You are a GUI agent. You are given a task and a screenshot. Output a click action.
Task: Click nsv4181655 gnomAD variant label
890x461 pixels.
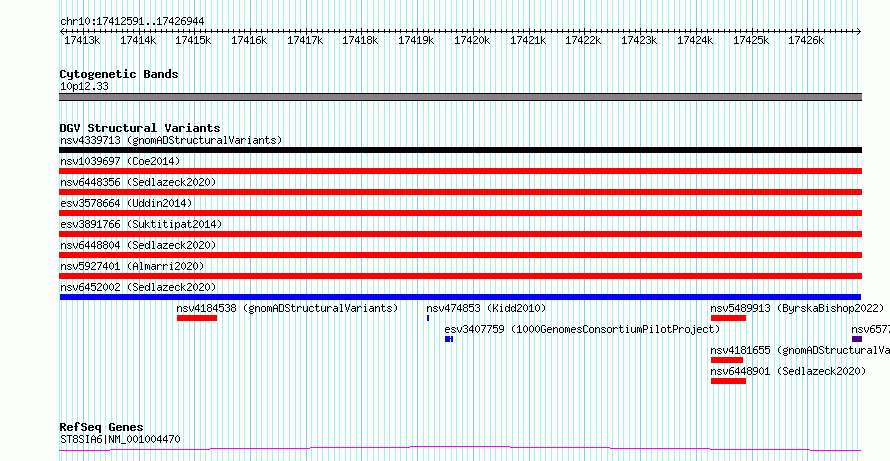(800, 350)
